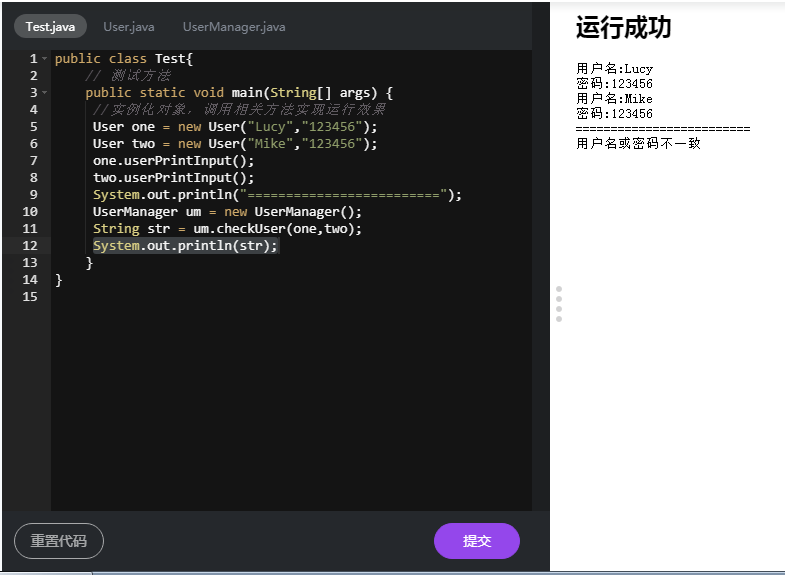Click the closing brace on line 13
The height and width of the screenshot is (575, 785).
click(x=89, y=263)
